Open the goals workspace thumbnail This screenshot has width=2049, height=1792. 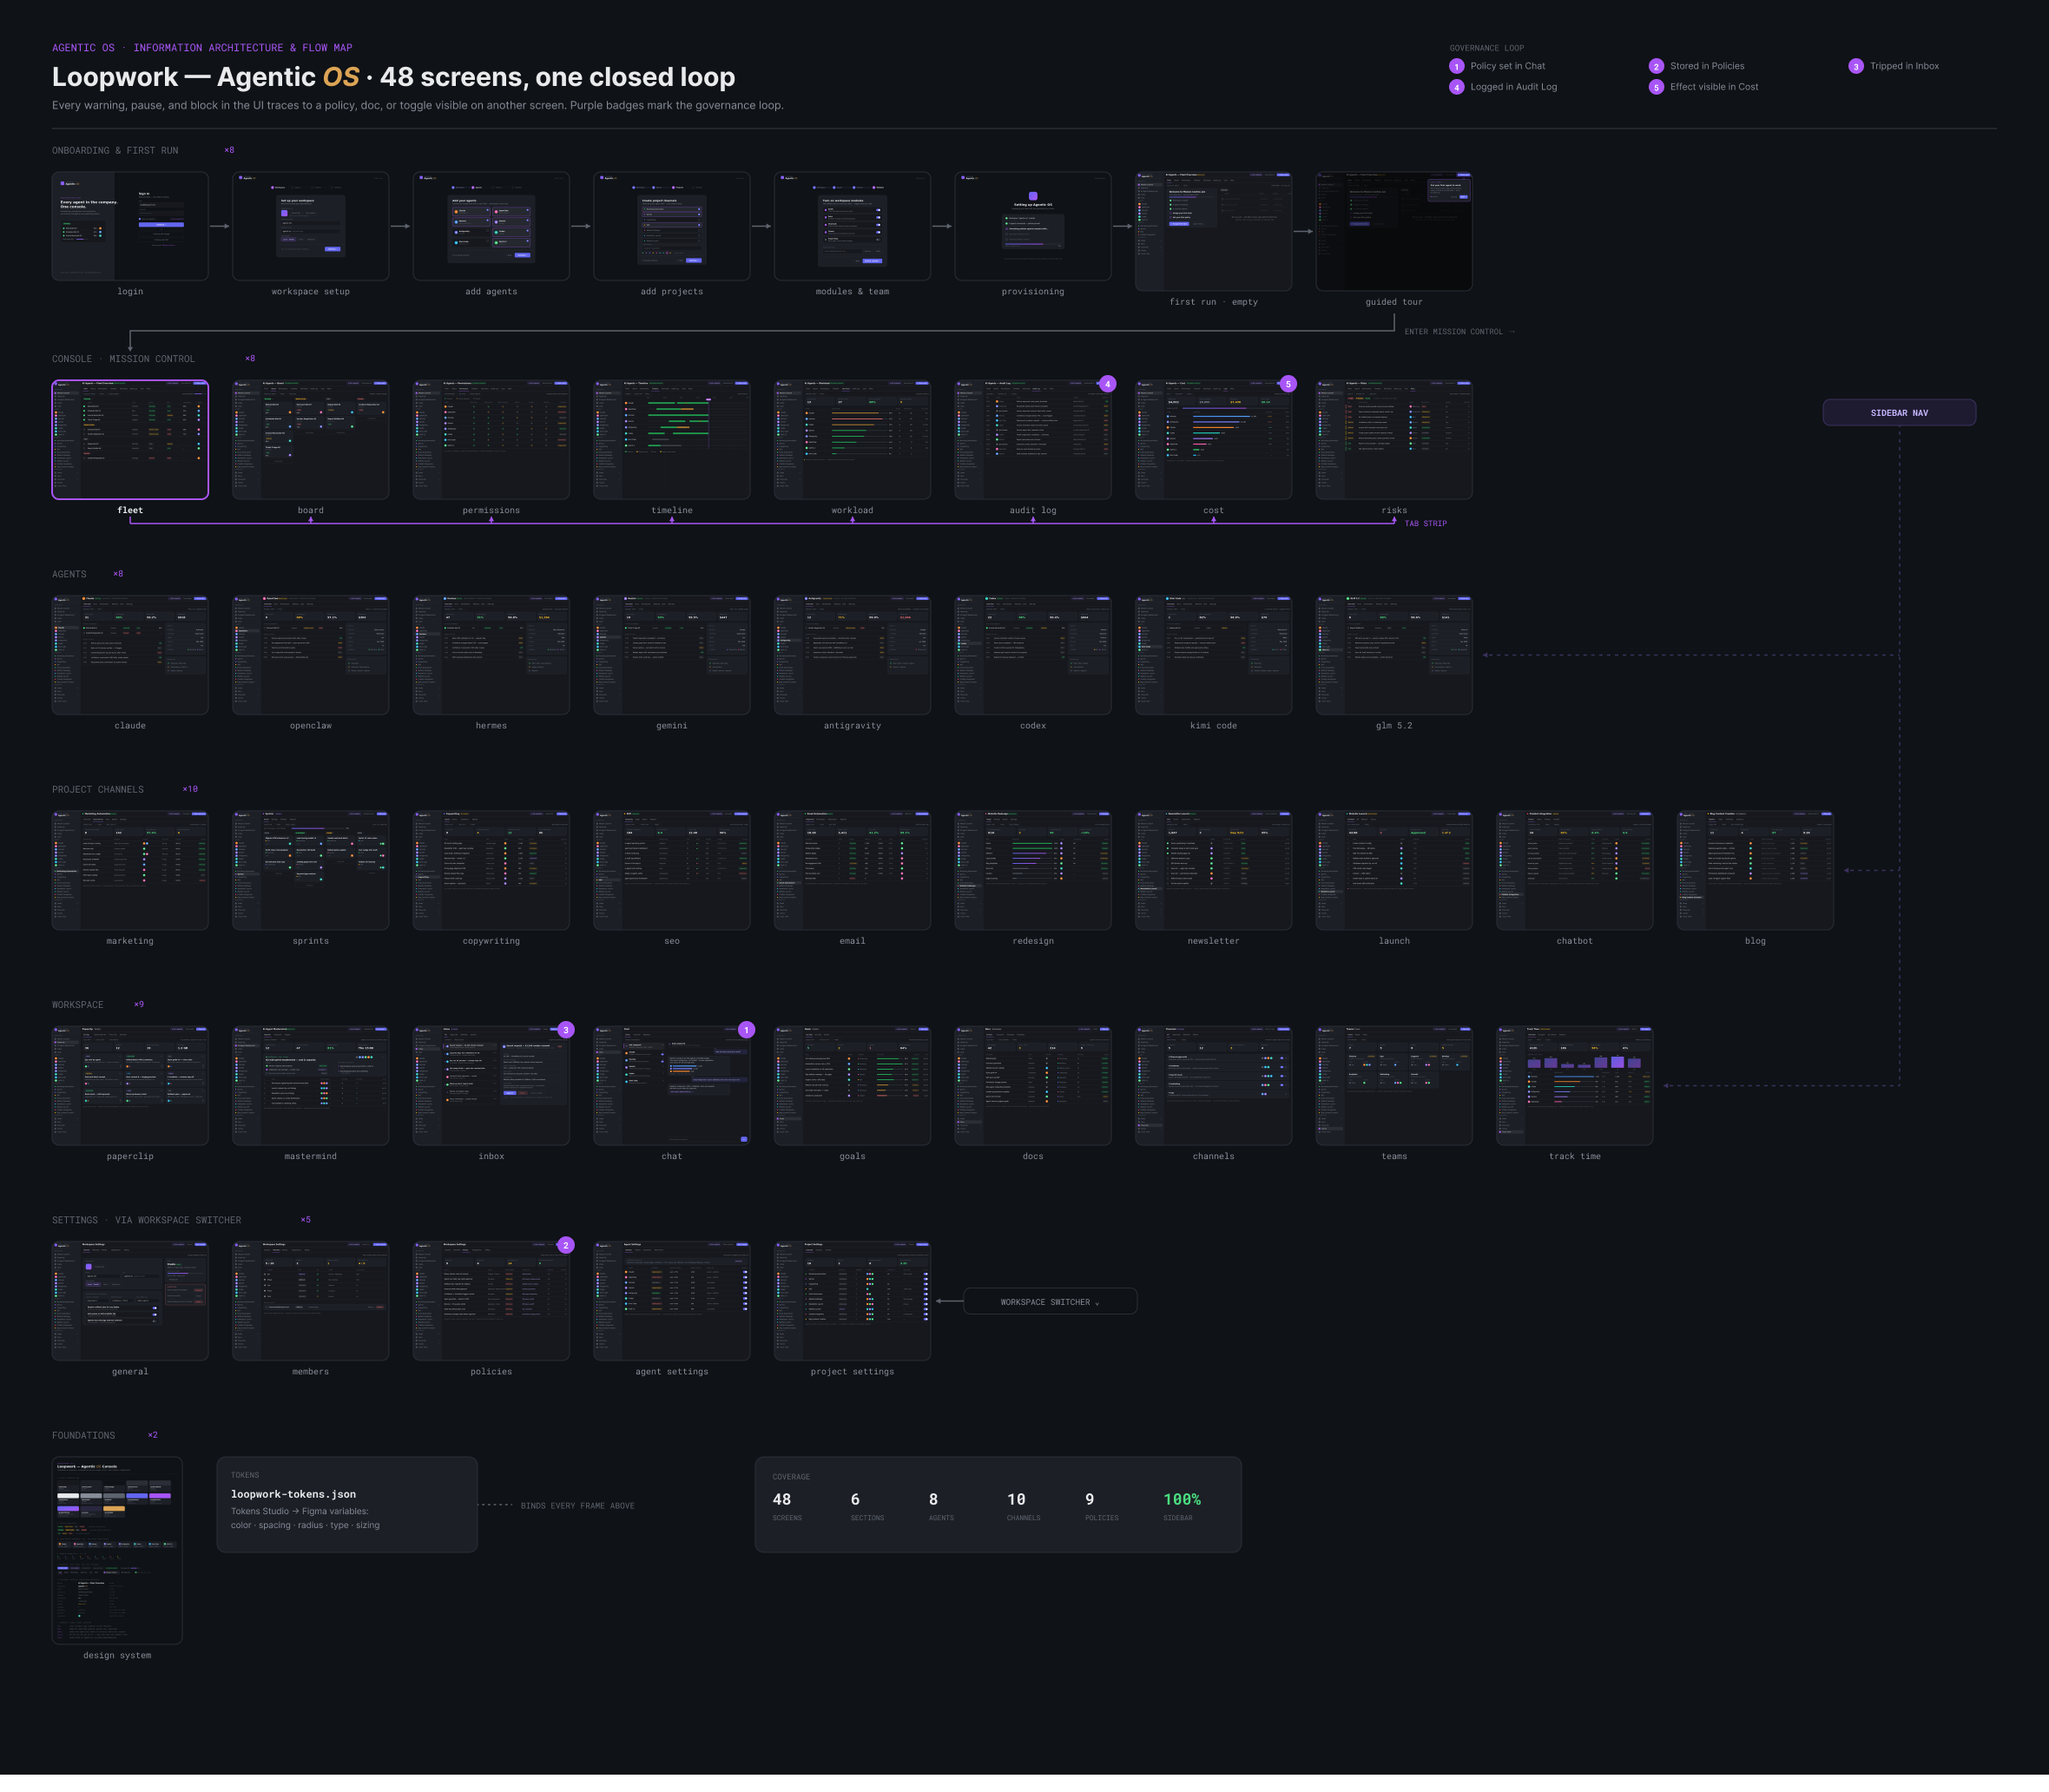click(x=852, y=1086)
